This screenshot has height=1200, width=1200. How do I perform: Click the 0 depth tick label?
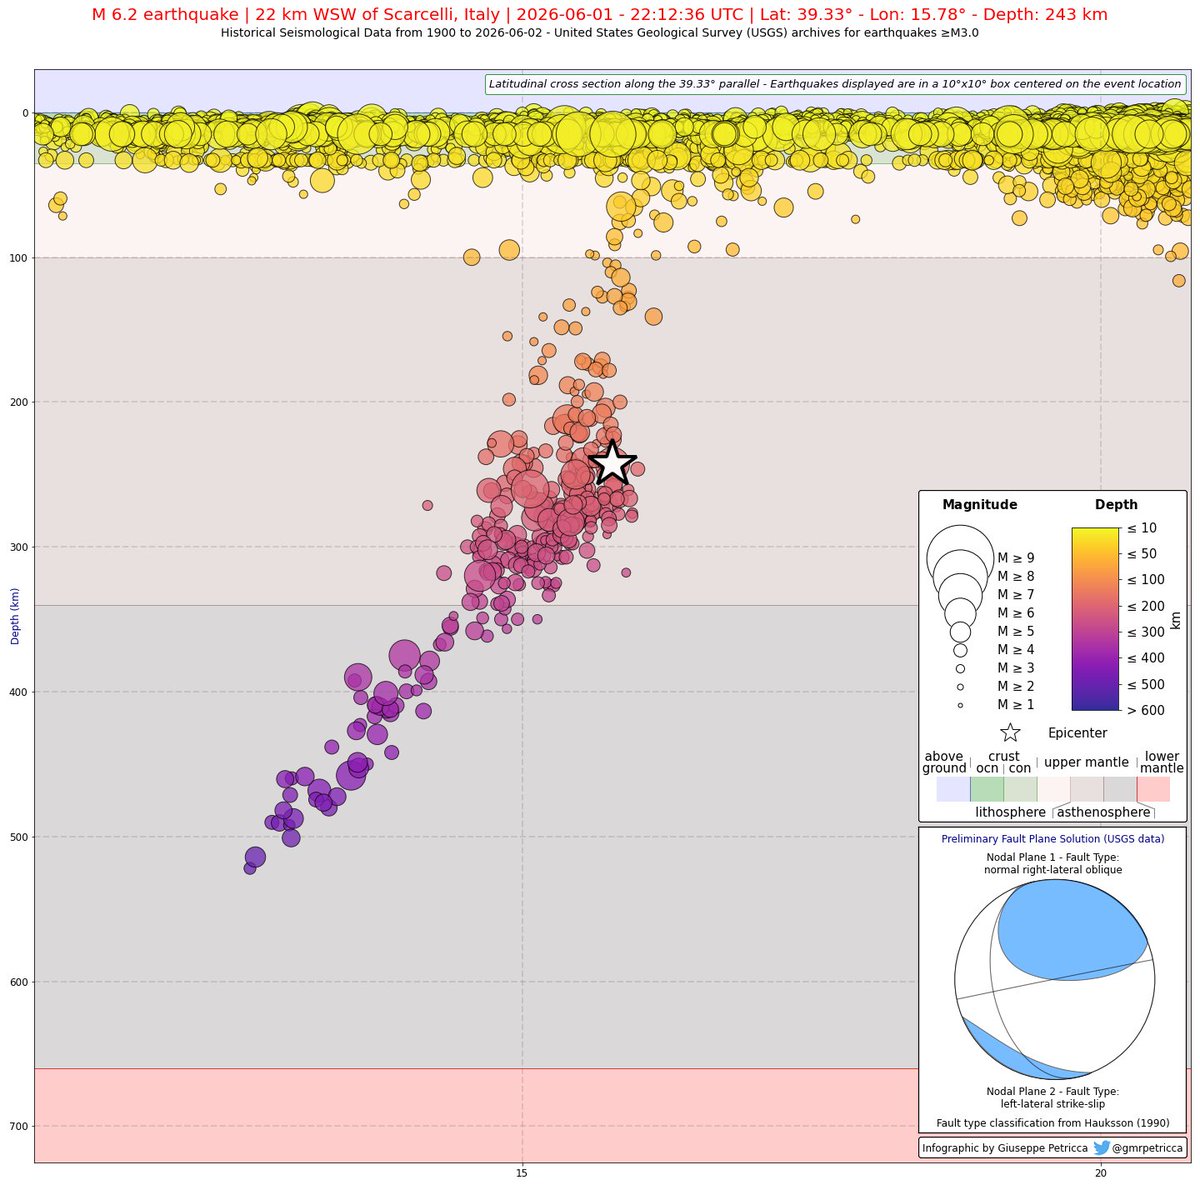pyautogui.click(x=26, y=113)
